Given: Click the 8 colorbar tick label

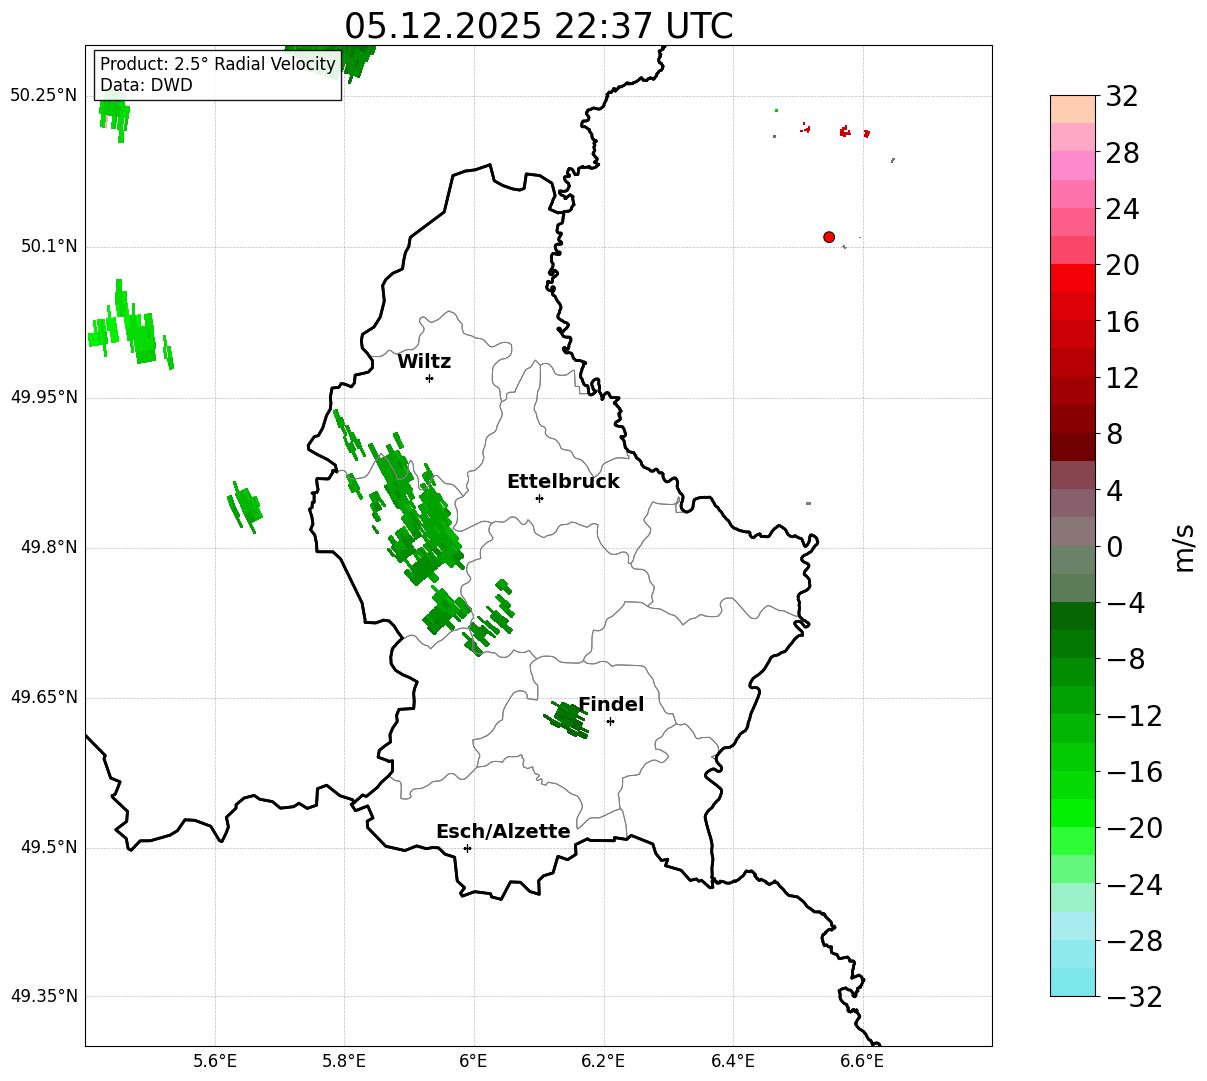Looking at the screenshot, I should [1114, 435].
